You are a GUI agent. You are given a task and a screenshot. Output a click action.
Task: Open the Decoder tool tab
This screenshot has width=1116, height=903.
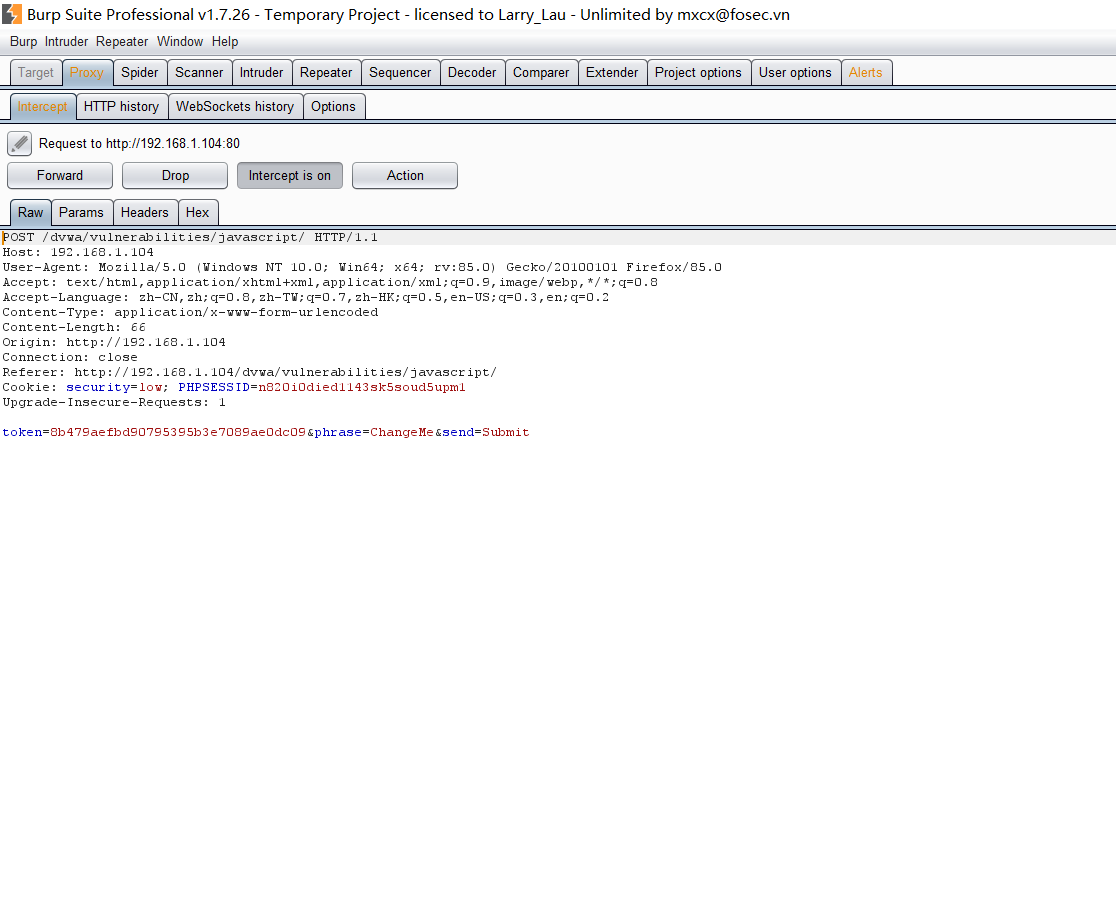pyautogui.click(x=472, y=72)
